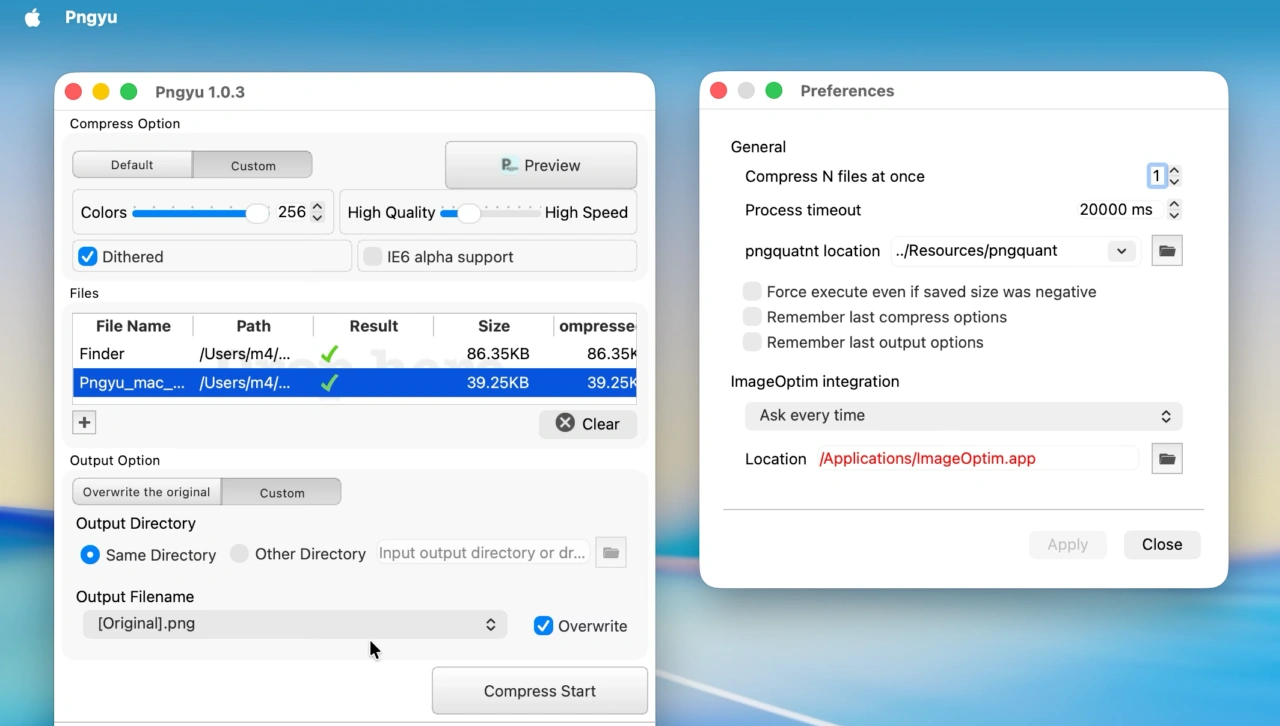Click Close in the Preferences window
1280x726 pixels.
coord(1161,544)
